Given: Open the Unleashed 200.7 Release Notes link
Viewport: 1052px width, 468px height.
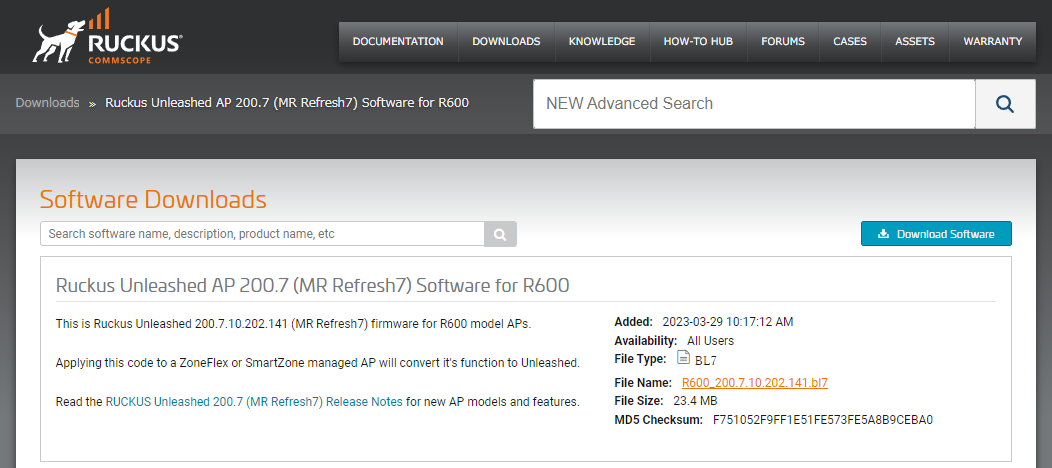Looking at the screenshot, I should click(x=254, y=402).
